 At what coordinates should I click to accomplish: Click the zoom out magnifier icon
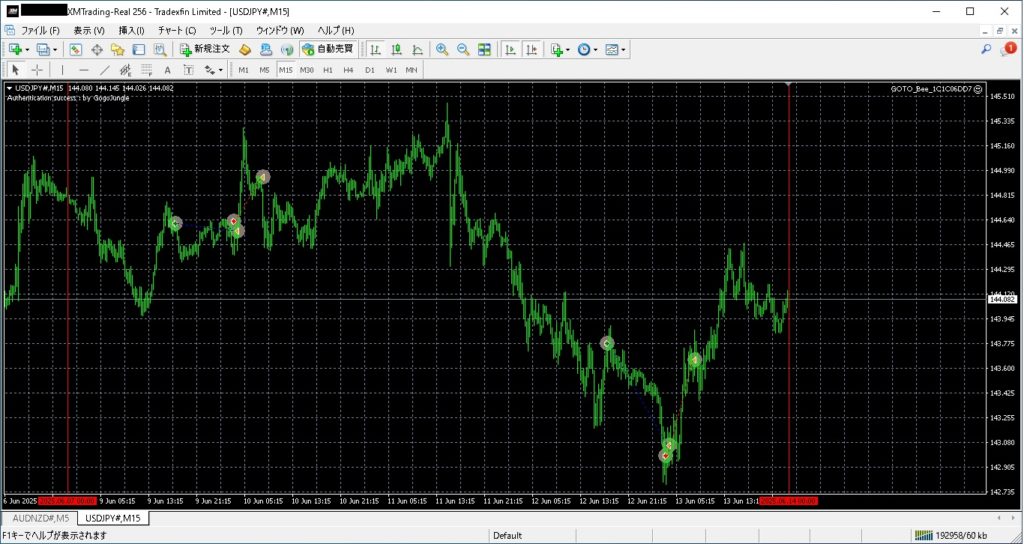463,49
